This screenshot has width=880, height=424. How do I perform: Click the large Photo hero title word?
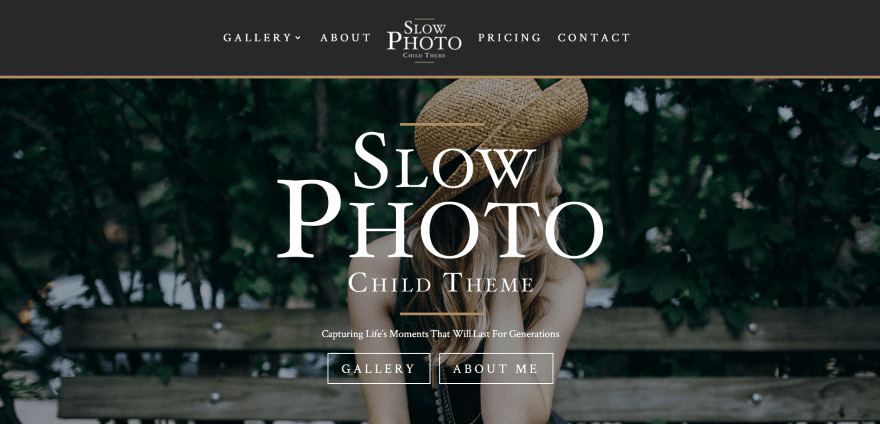tap(440, 220)
